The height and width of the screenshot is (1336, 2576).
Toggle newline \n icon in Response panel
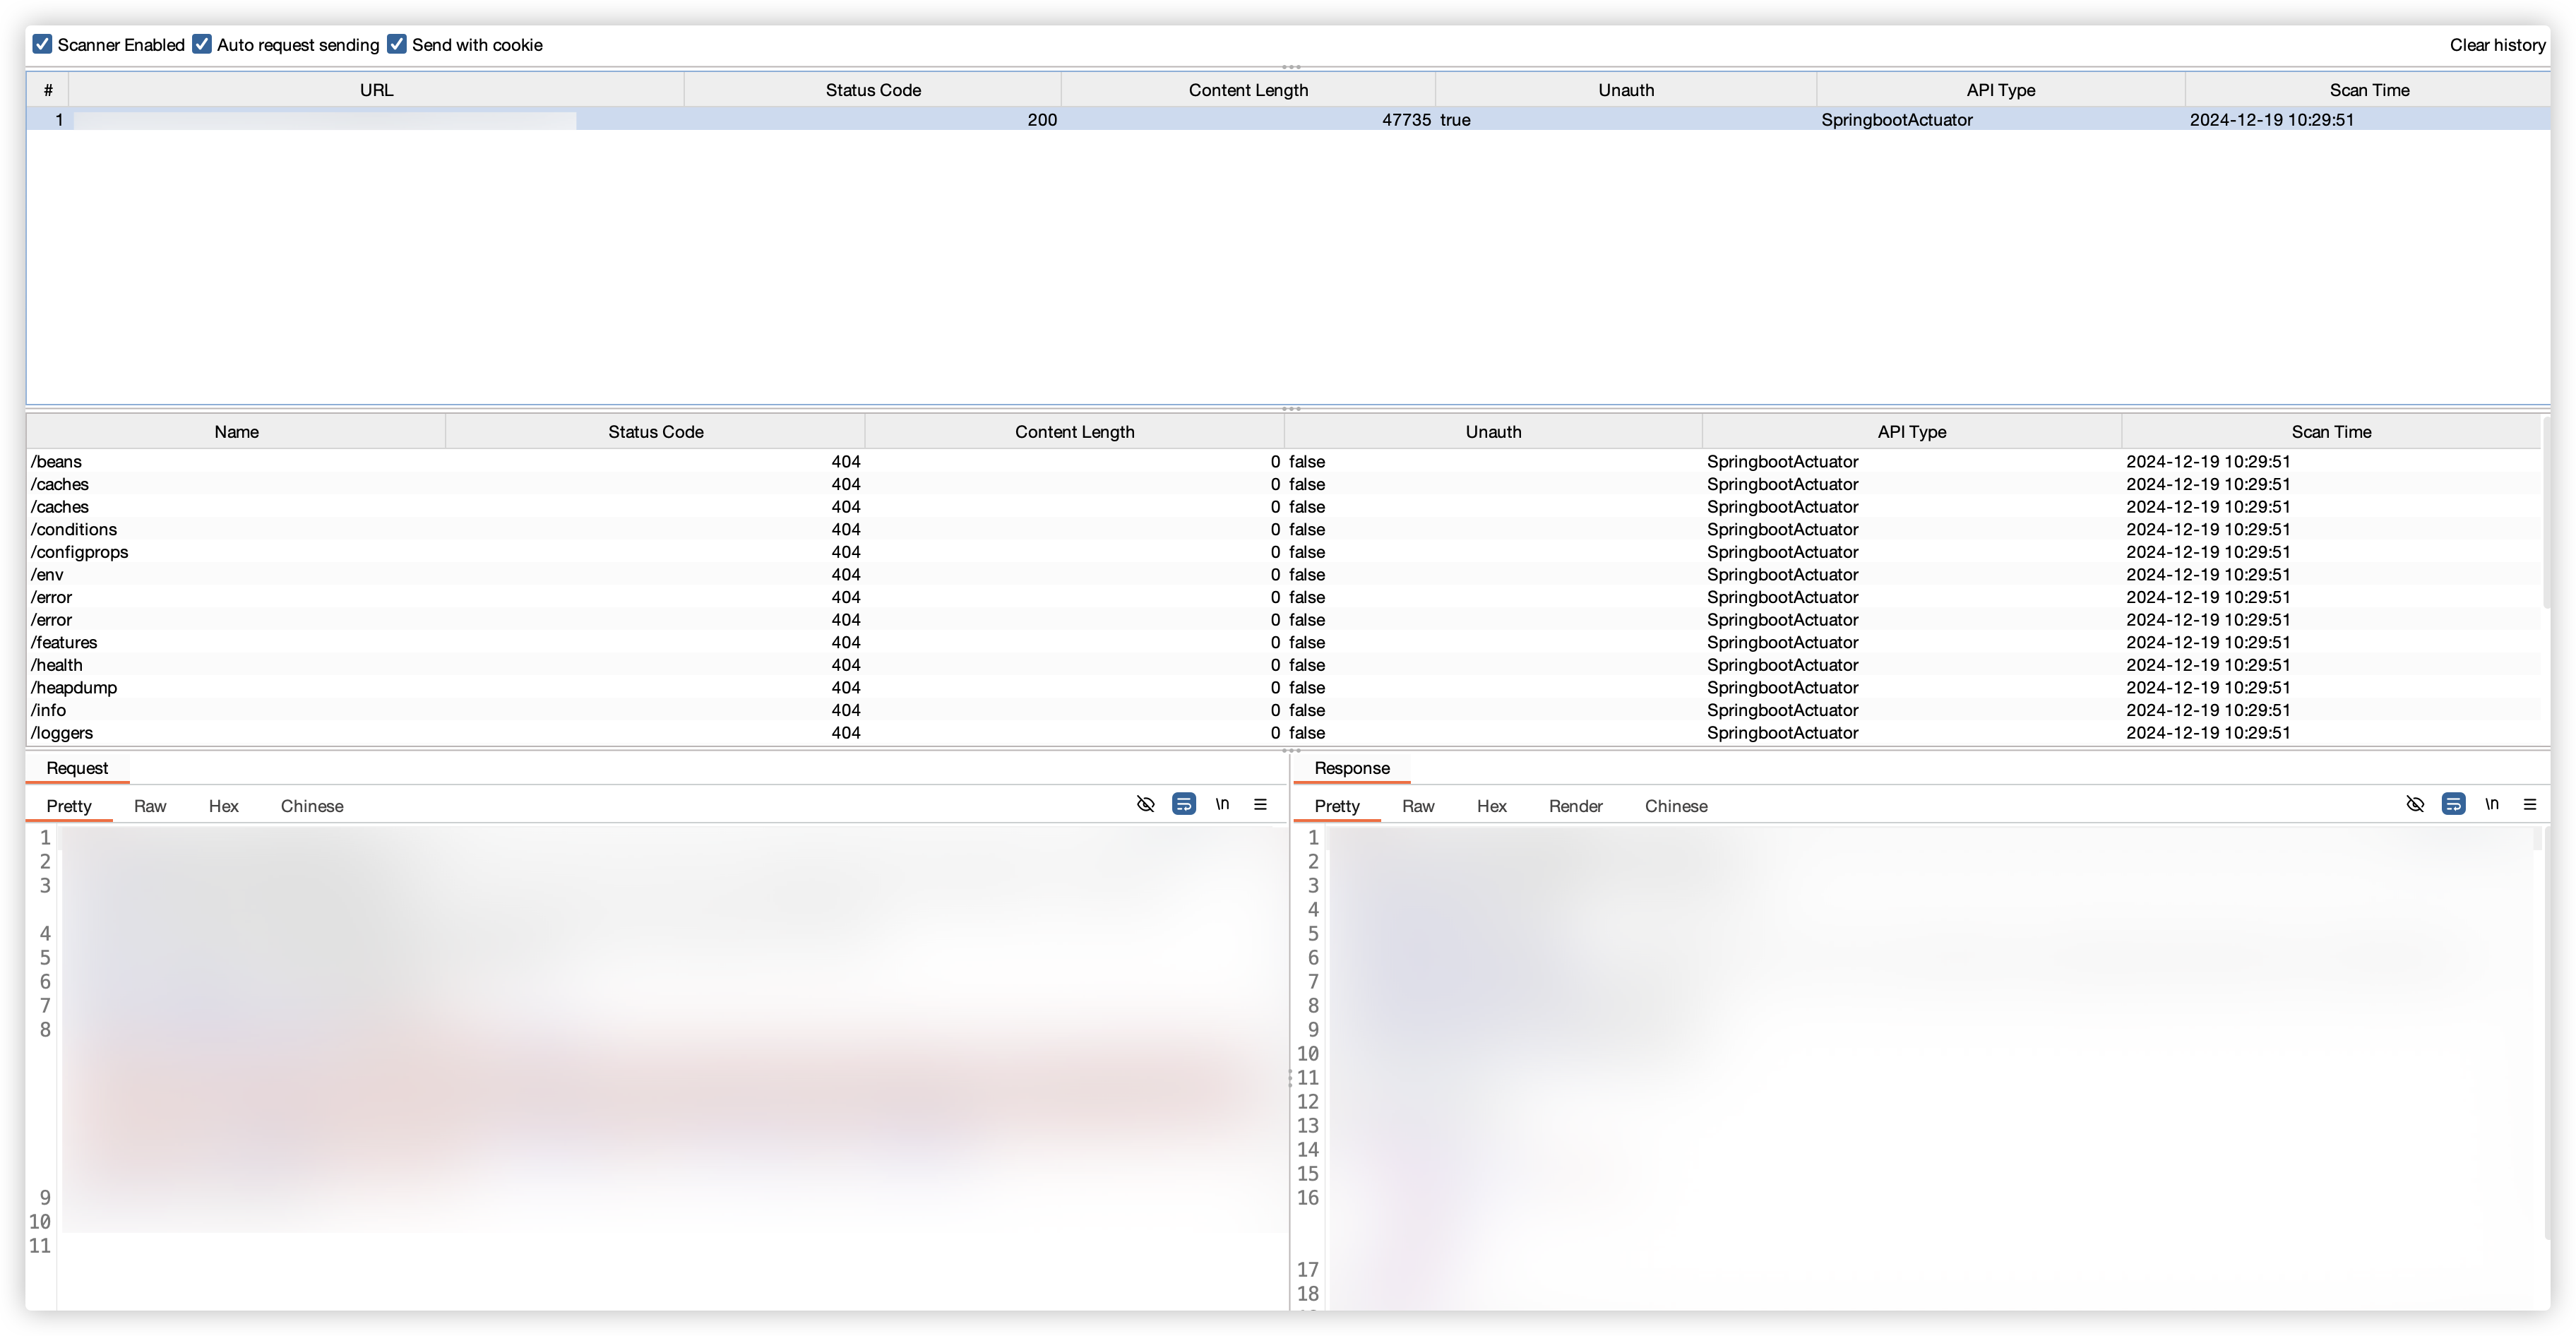pyautogui.click(x=2492, y=804)
